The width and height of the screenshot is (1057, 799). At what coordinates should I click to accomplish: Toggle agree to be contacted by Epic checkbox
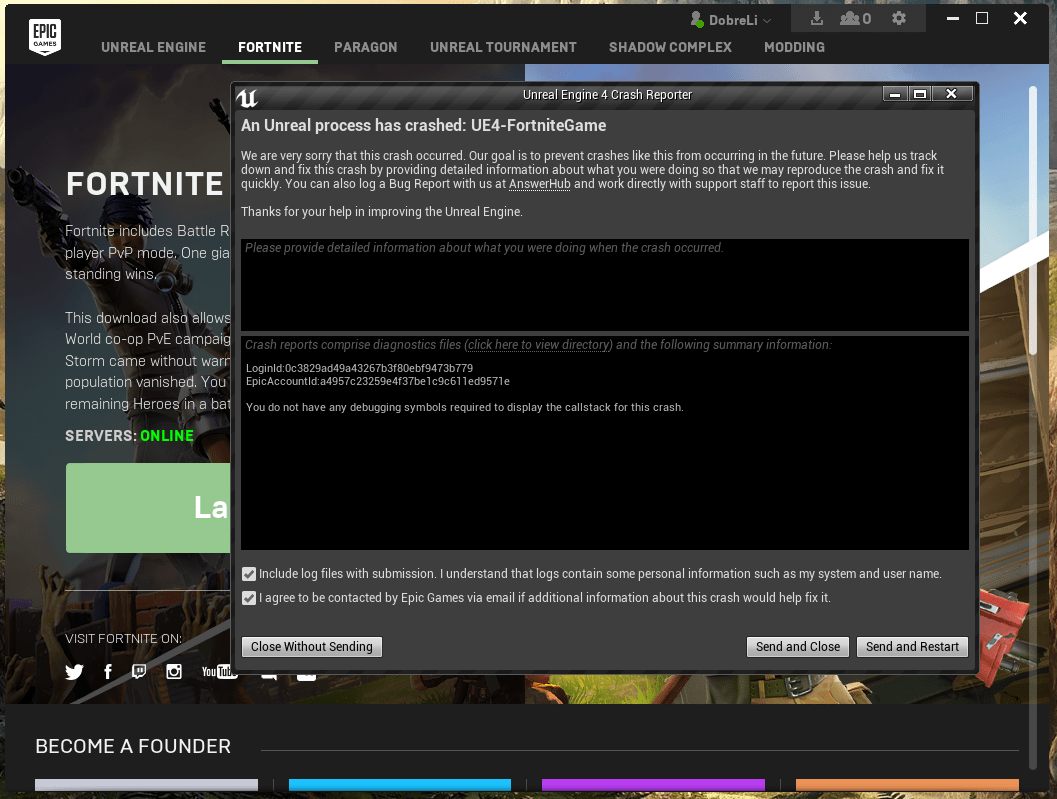tap(249, 598)
